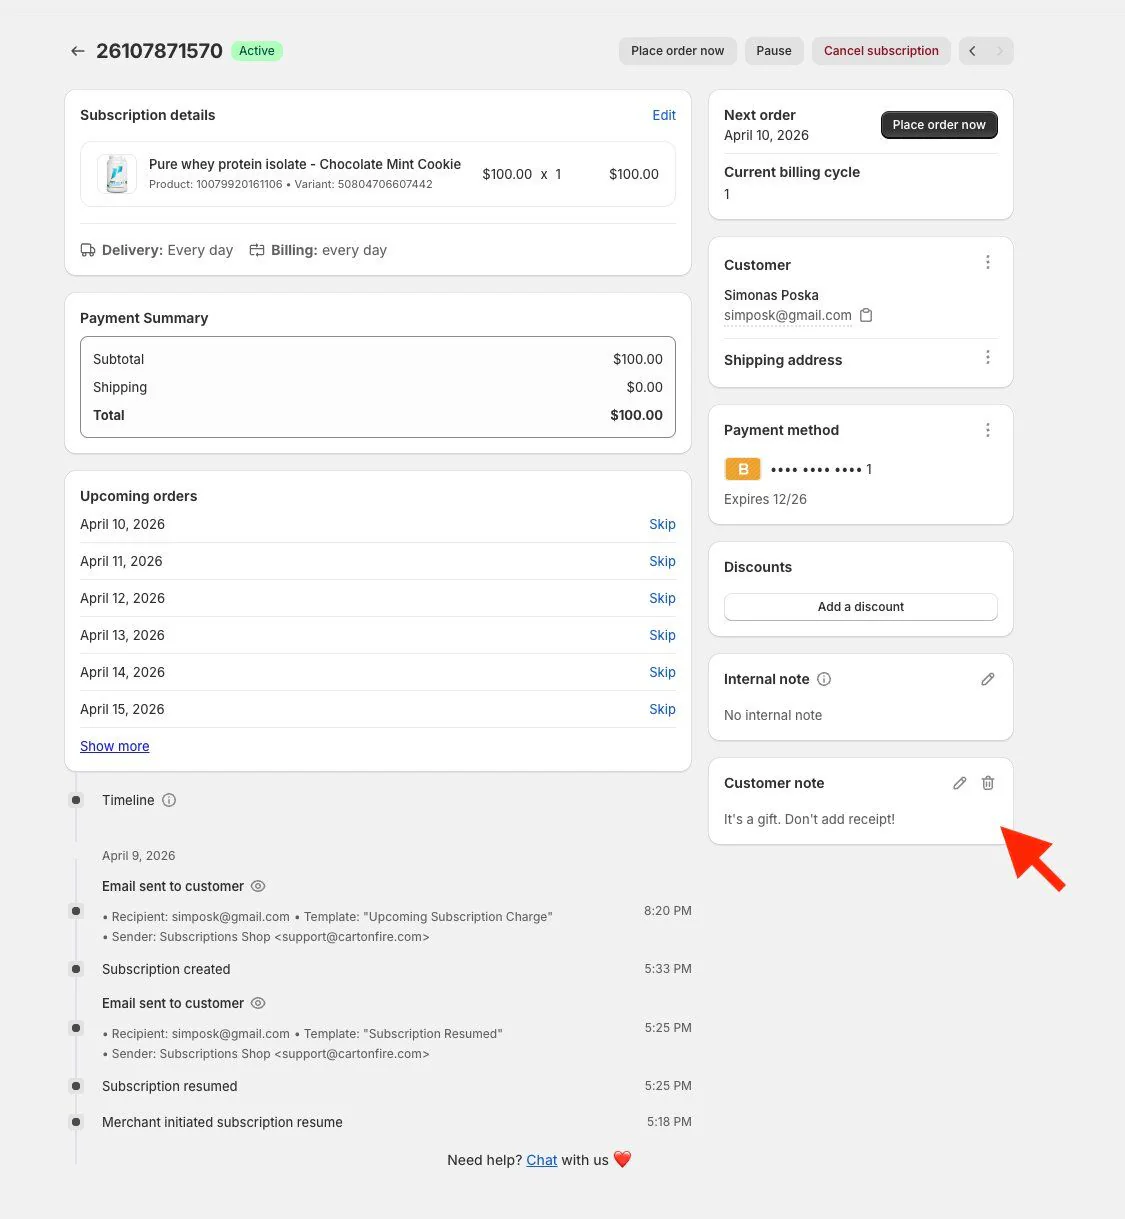
Task: Click Place order now in Next order card
Action: pos(939,125)
